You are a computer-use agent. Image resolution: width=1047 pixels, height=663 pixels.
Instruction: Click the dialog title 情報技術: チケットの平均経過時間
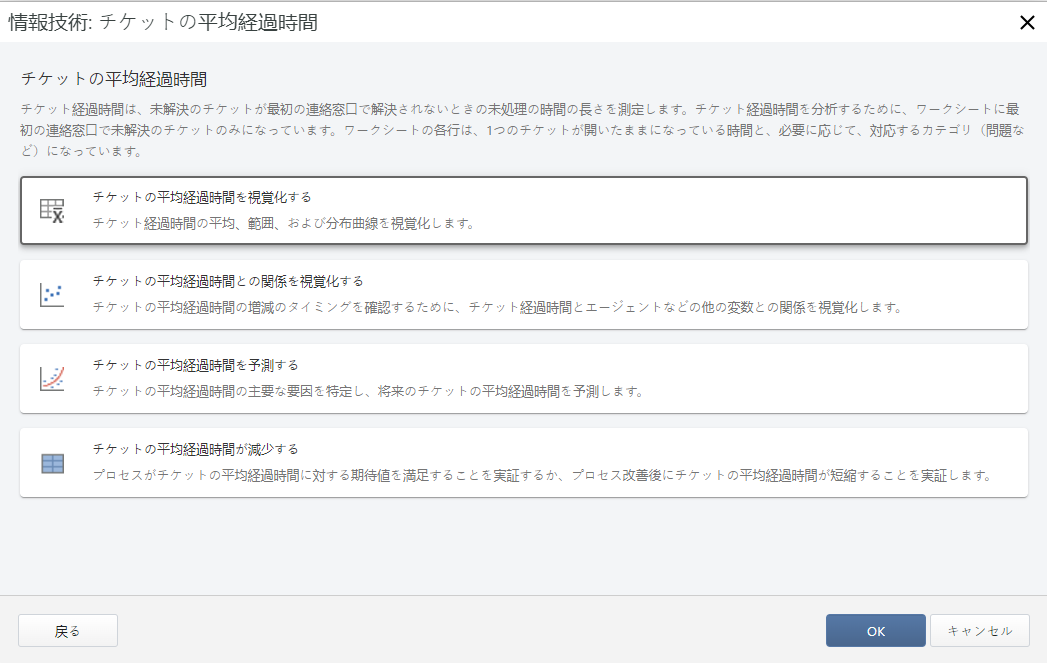pyautogui.click(x=163, y=22)
